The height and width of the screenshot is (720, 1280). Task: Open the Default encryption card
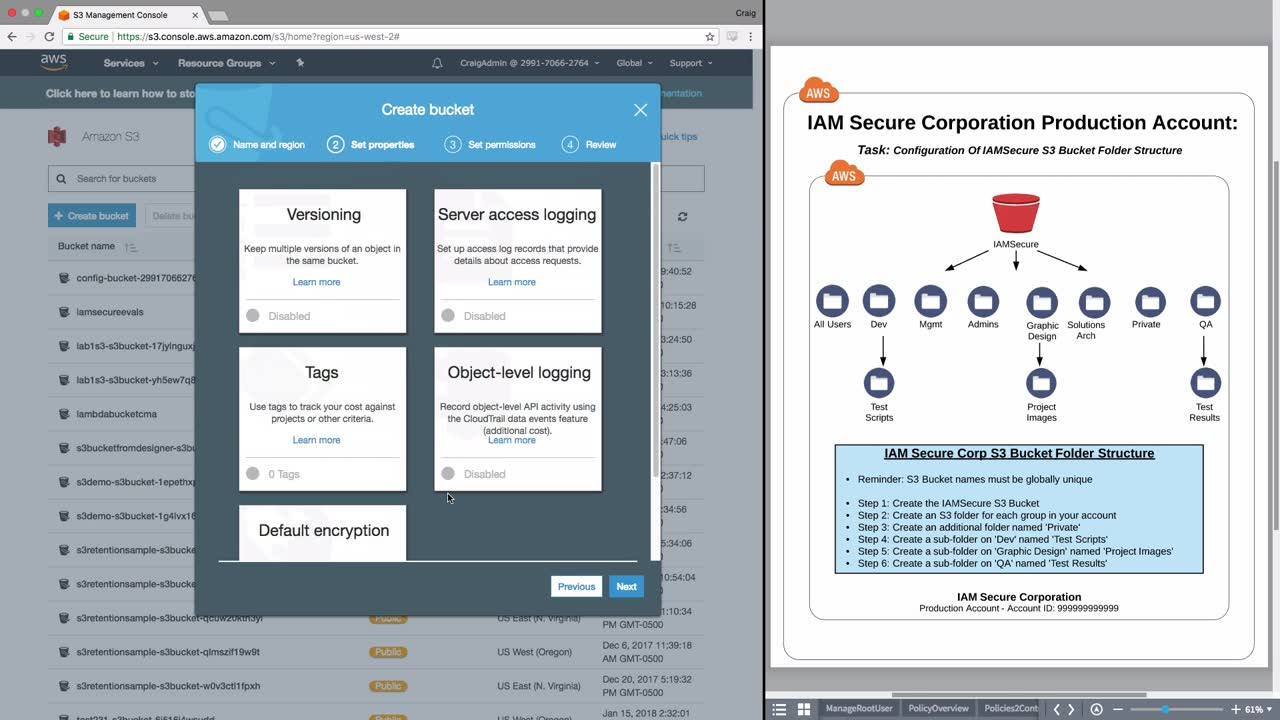pyautogui.click(x=323, y=533)
